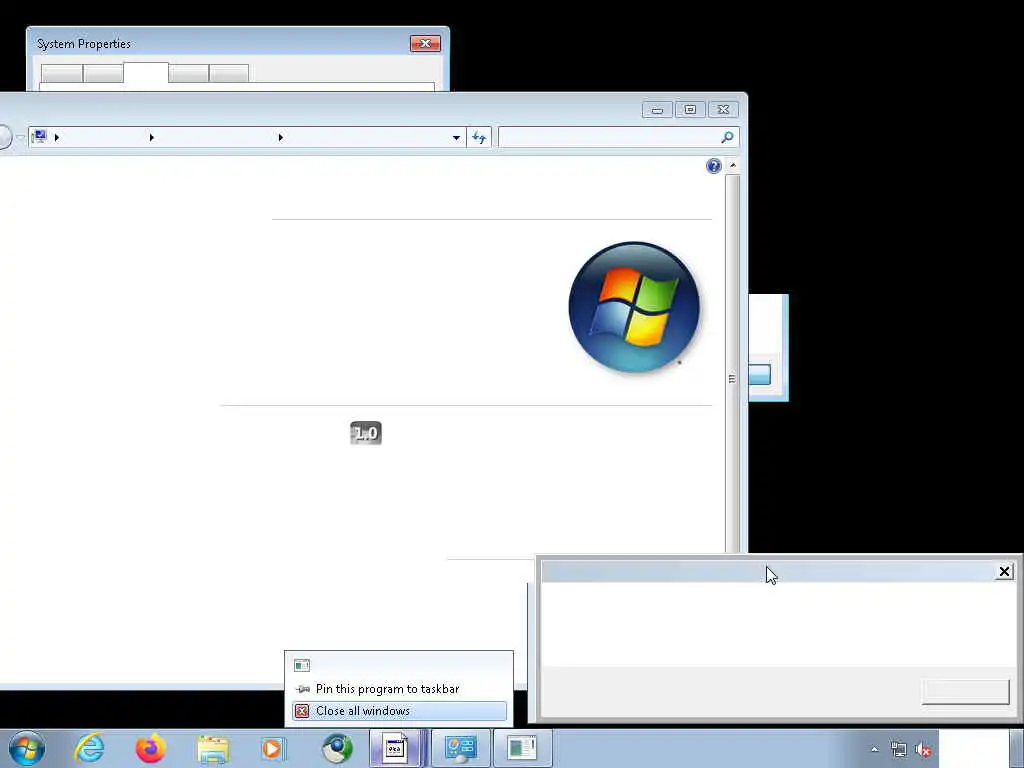Screen dimensions: 1024x768
Task: Click the computer icon in address bar
Action: tap(39, 136)
